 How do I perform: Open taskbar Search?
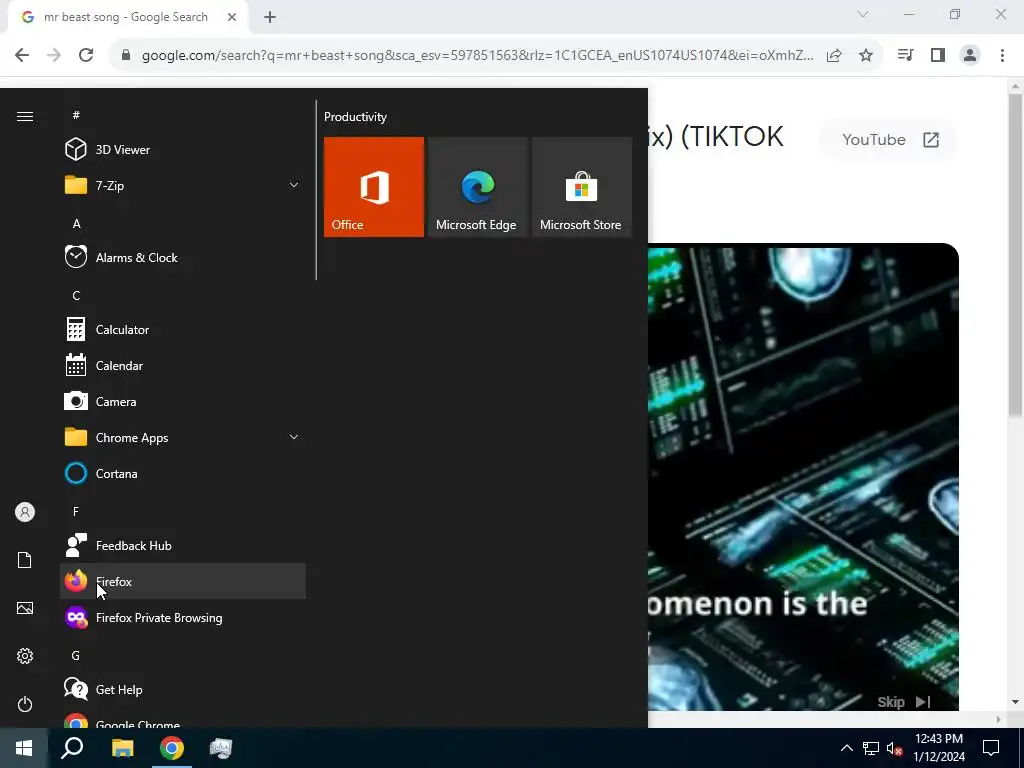72,748
